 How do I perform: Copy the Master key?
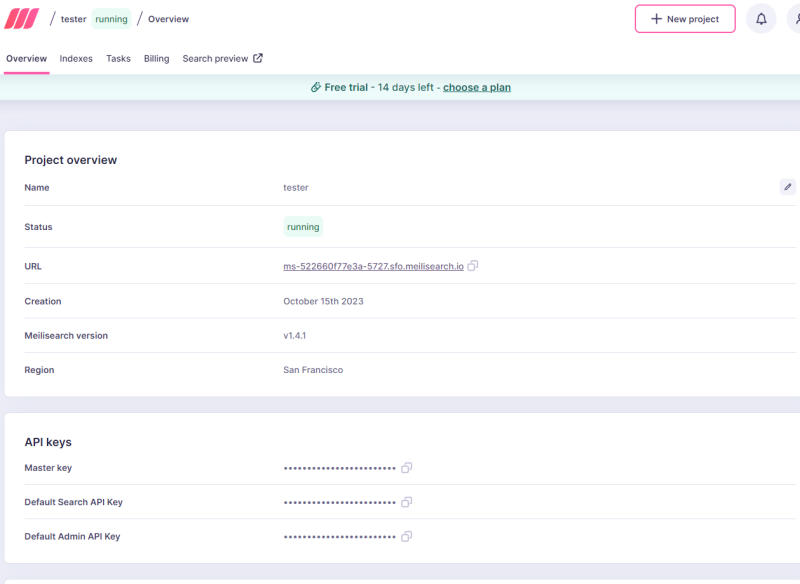[x=407, y=468]
